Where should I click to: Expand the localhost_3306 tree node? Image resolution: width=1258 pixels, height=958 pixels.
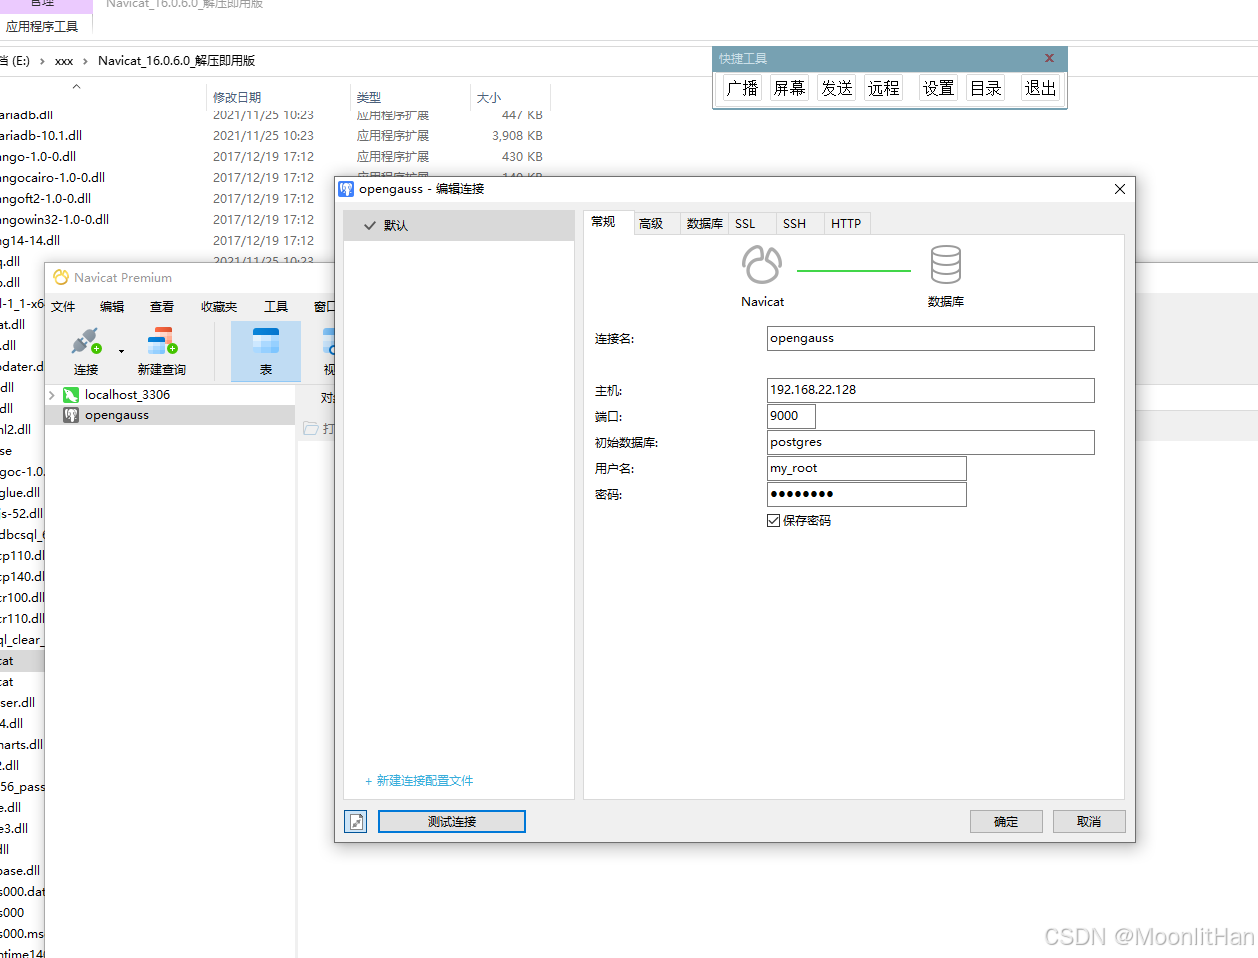pyautogui.click(x=50, y=394)
